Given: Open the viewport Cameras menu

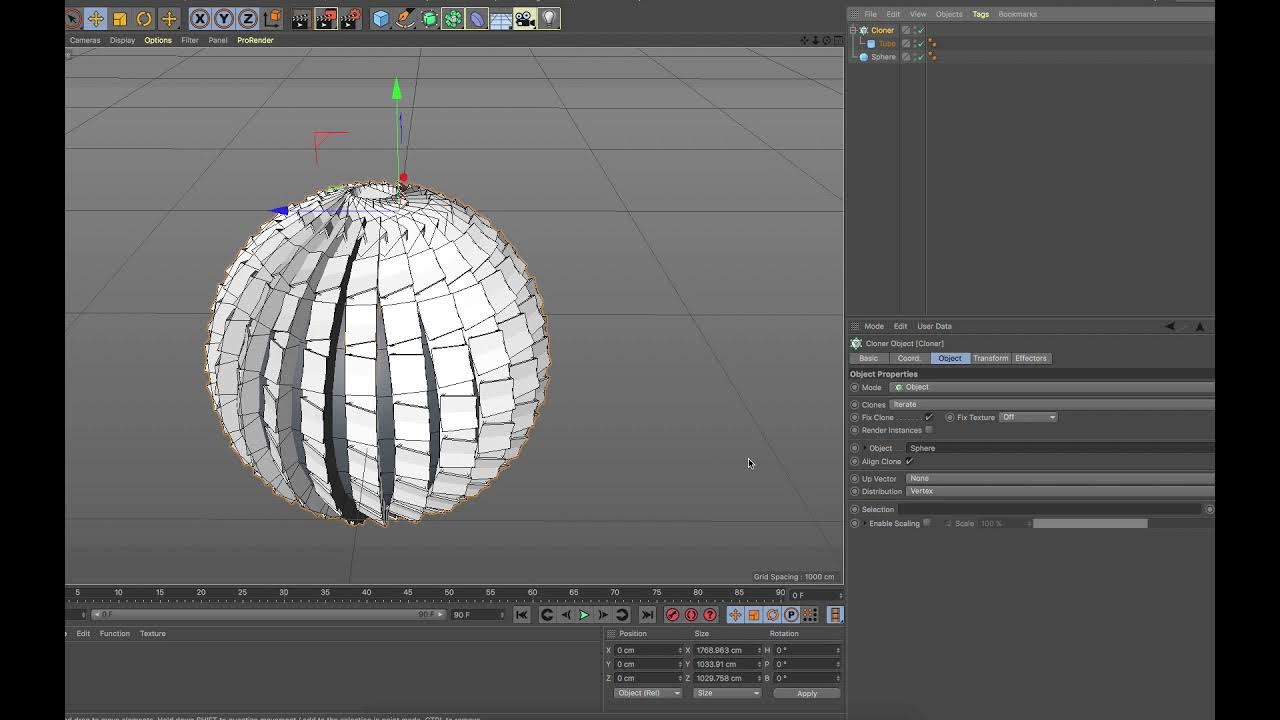Looking at the screenshot, I should [85, 40].
